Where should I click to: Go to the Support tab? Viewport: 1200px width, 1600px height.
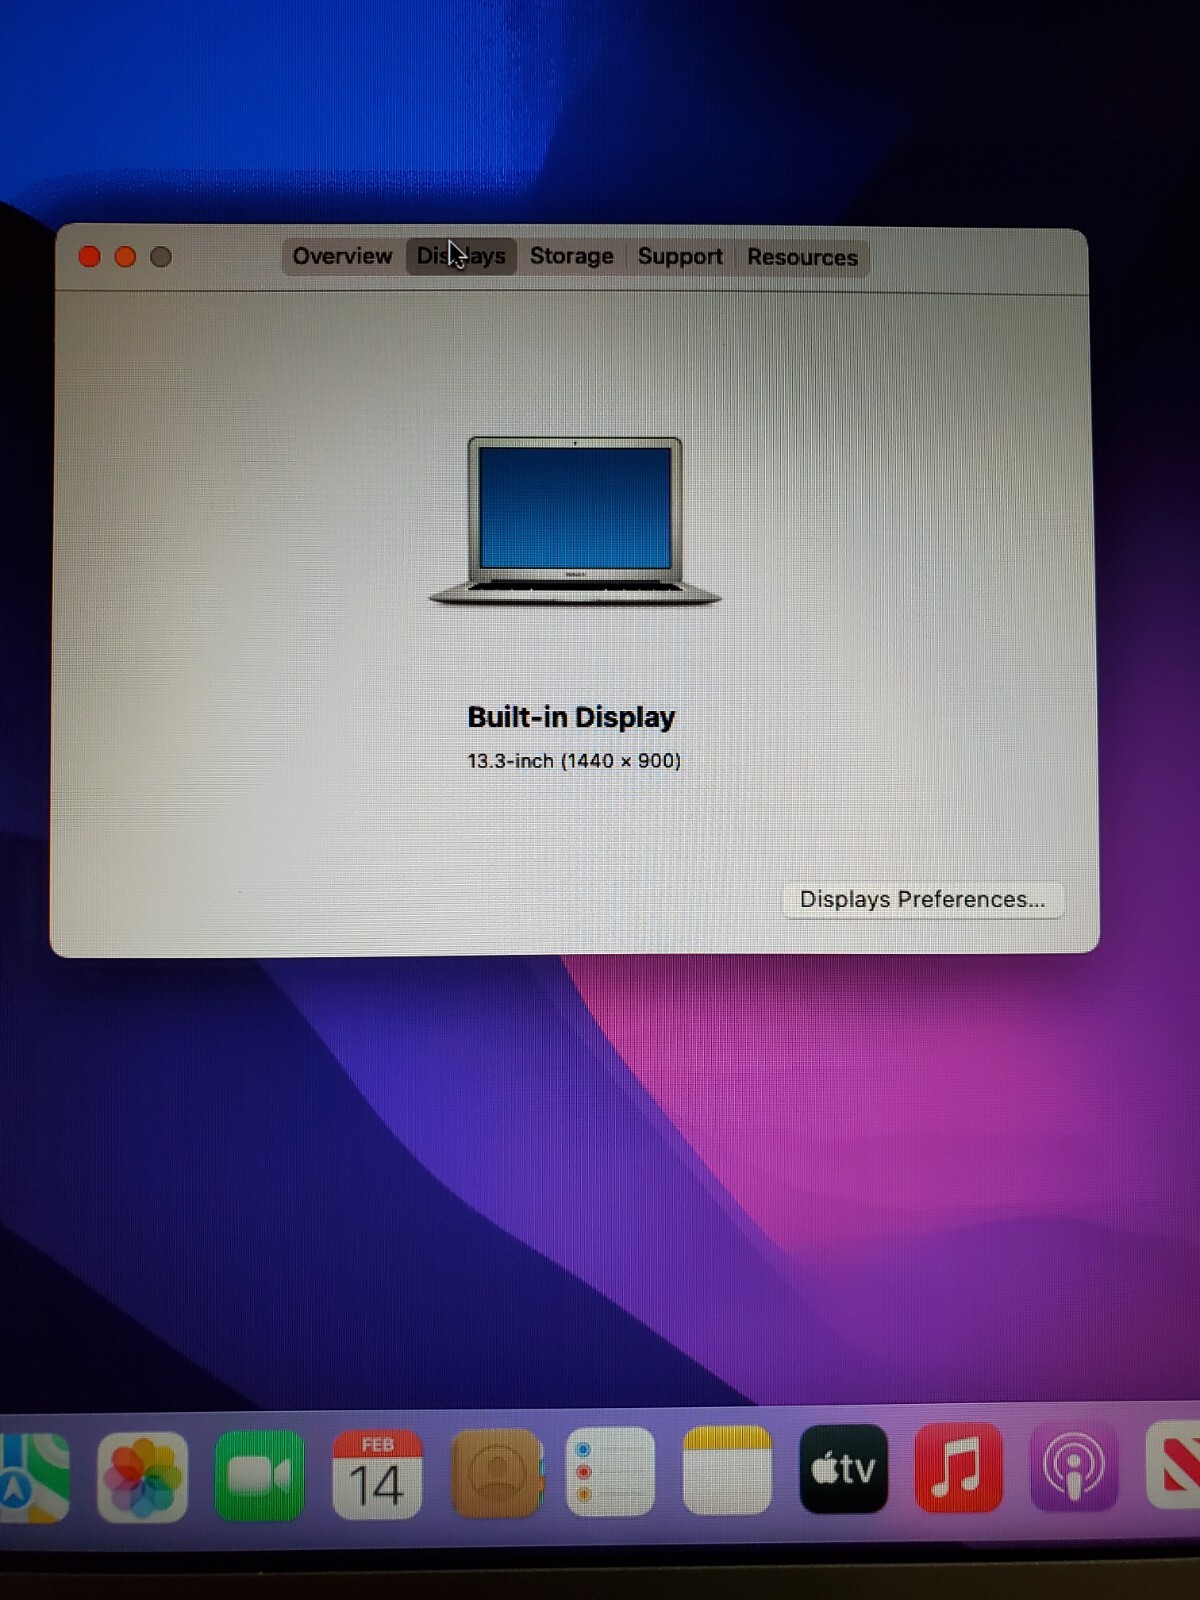tap(680, 257)
